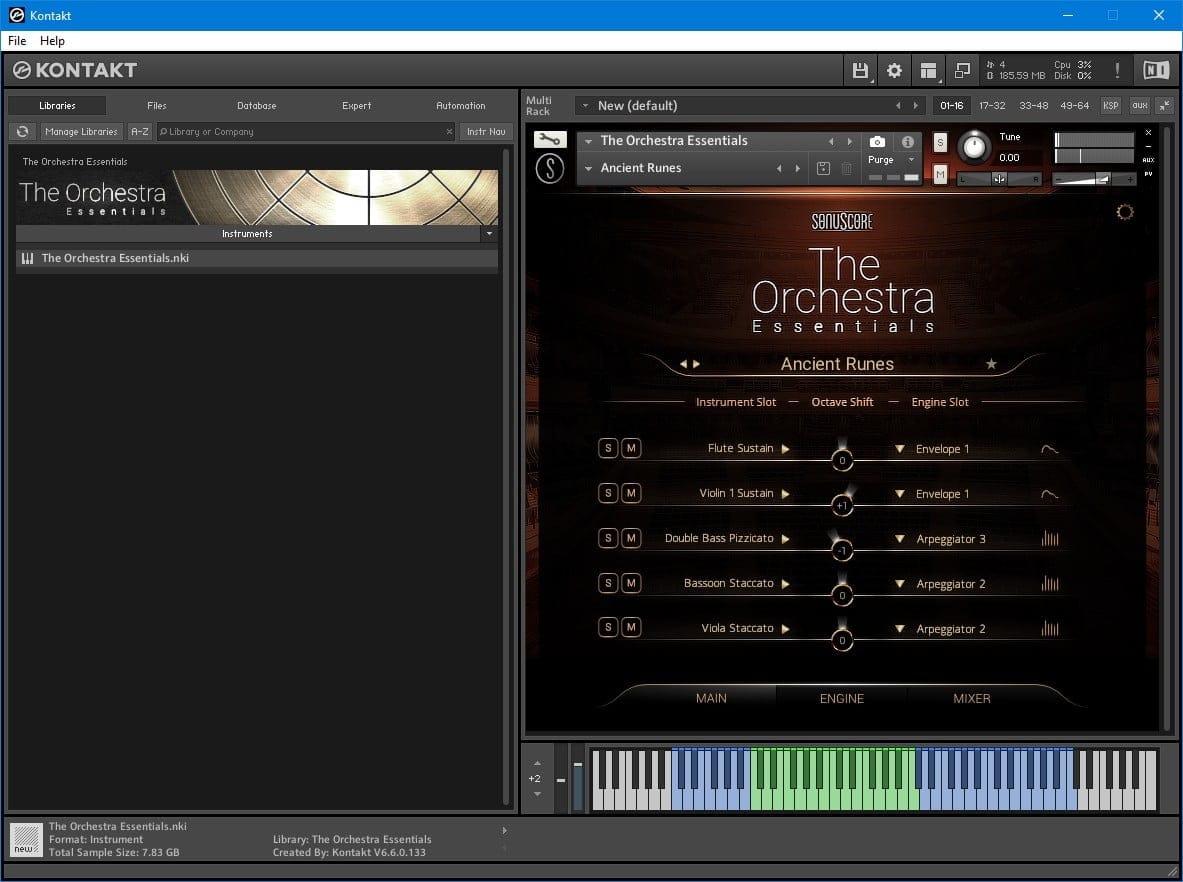The image size is (1183, 882).
Task: Click the wrench edit instrument icon
Action: tap(549, 140)
